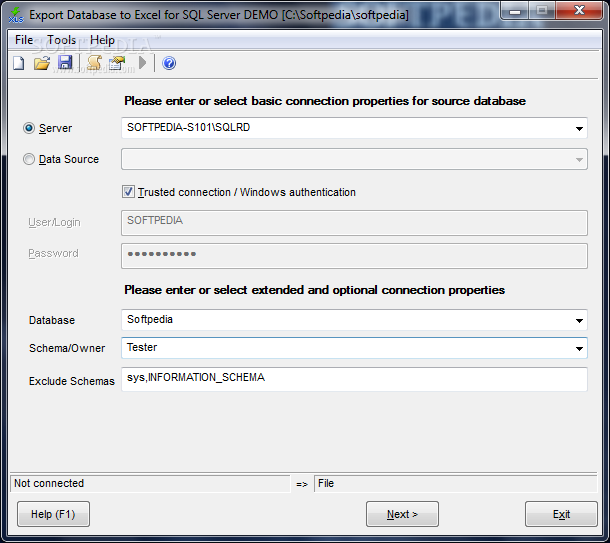The height and width of the screenshot is (543, 610).
Task: Select the Data Source radio button
Action: point(29,159)
